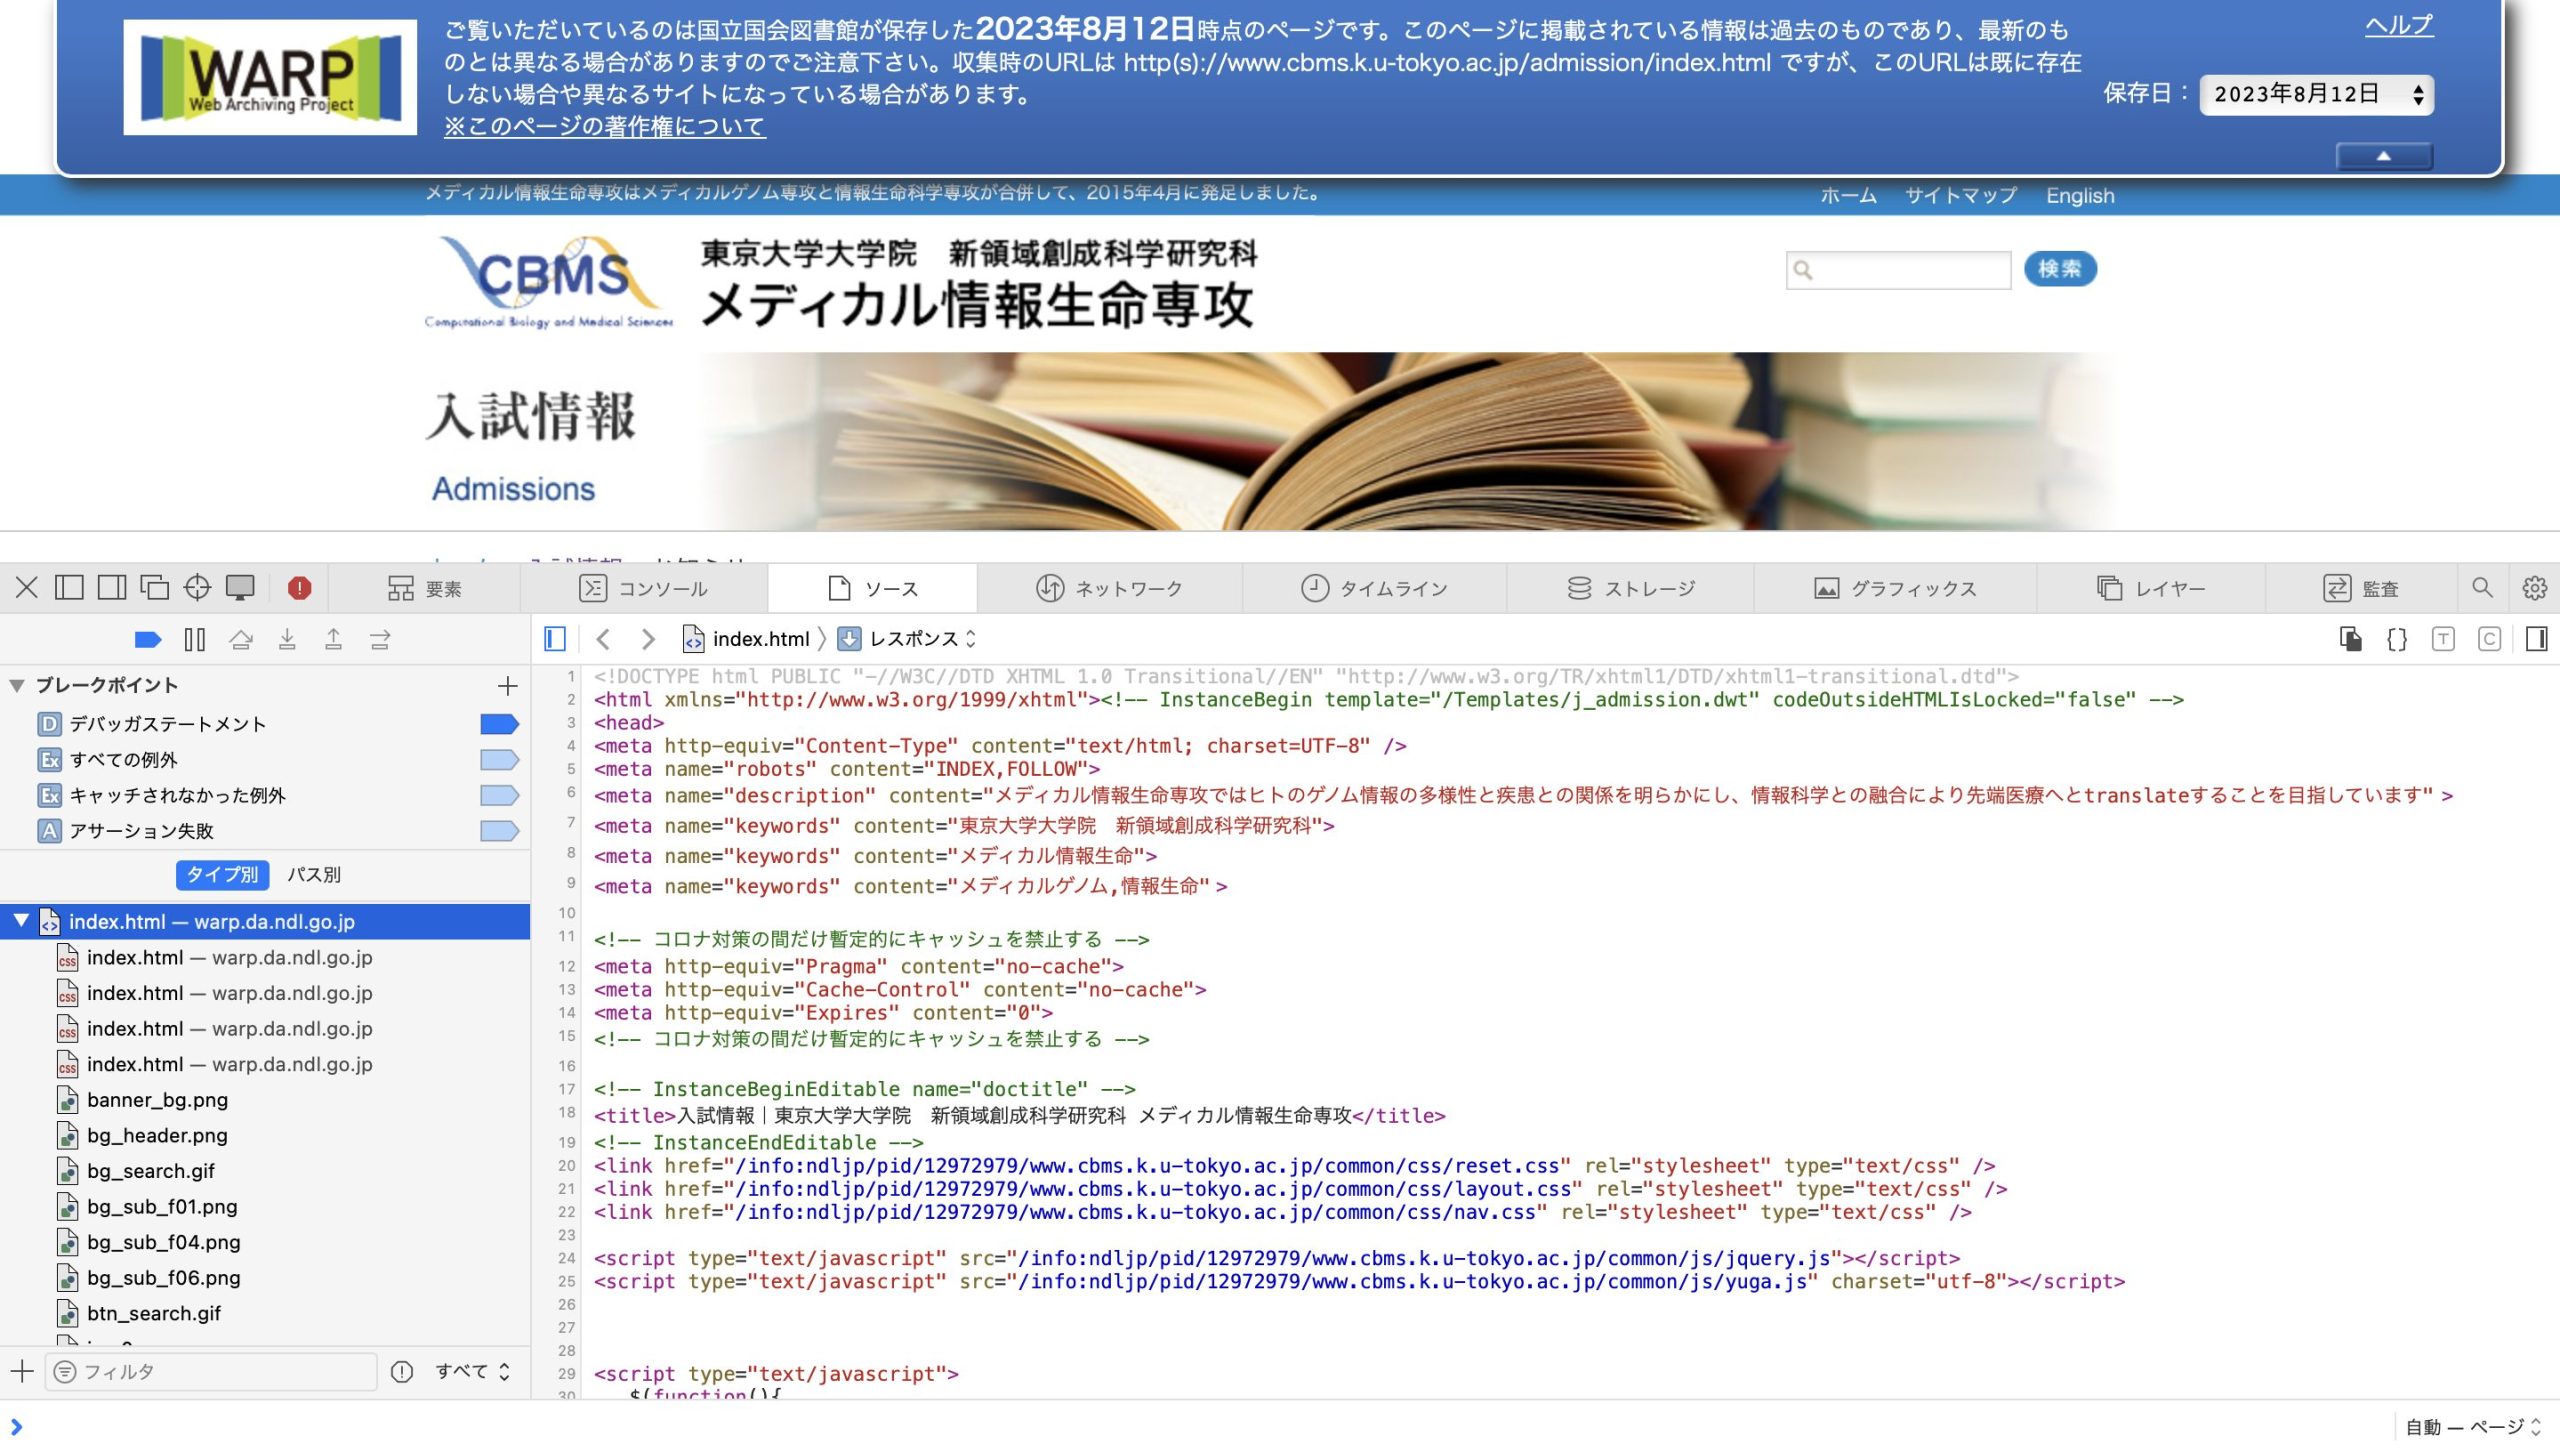This screenshot has width=2560, height=1452.
Task: Pretty print code with the braces icon
Action: [2397, 638]
